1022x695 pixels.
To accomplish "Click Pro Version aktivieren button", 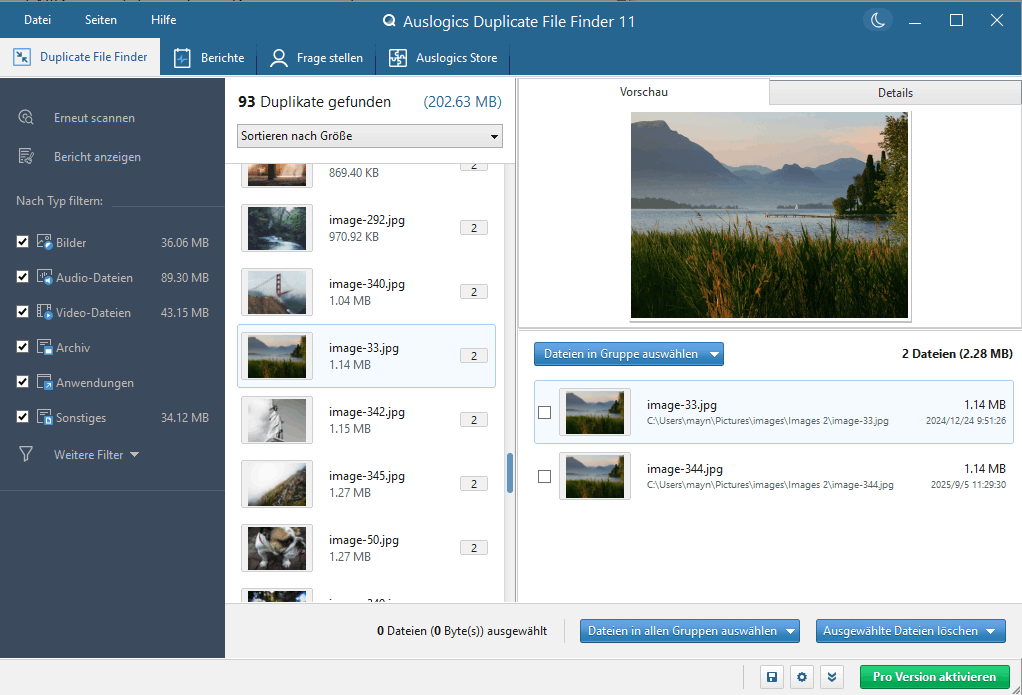I will coord(935,677).
